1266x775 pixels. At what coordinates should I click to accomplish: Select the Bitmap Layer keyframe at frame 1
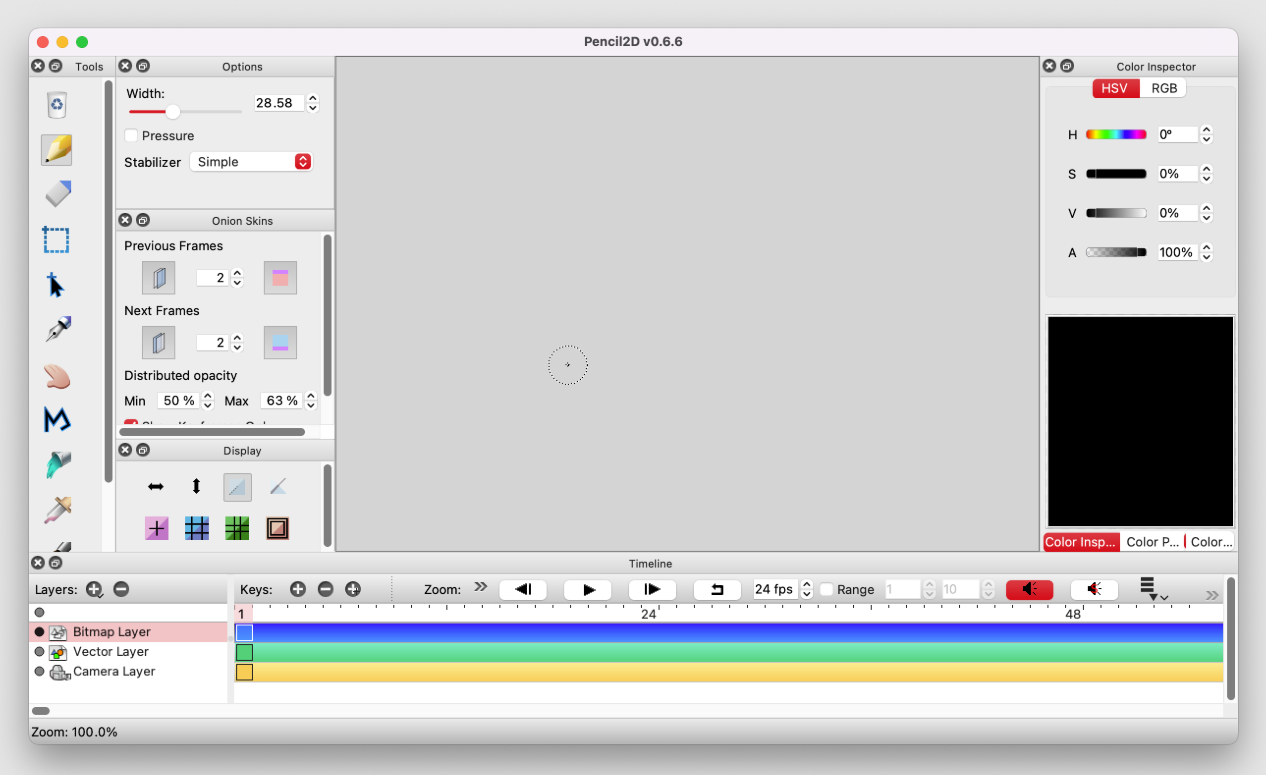pyautogui.click(x=244, y=633)
